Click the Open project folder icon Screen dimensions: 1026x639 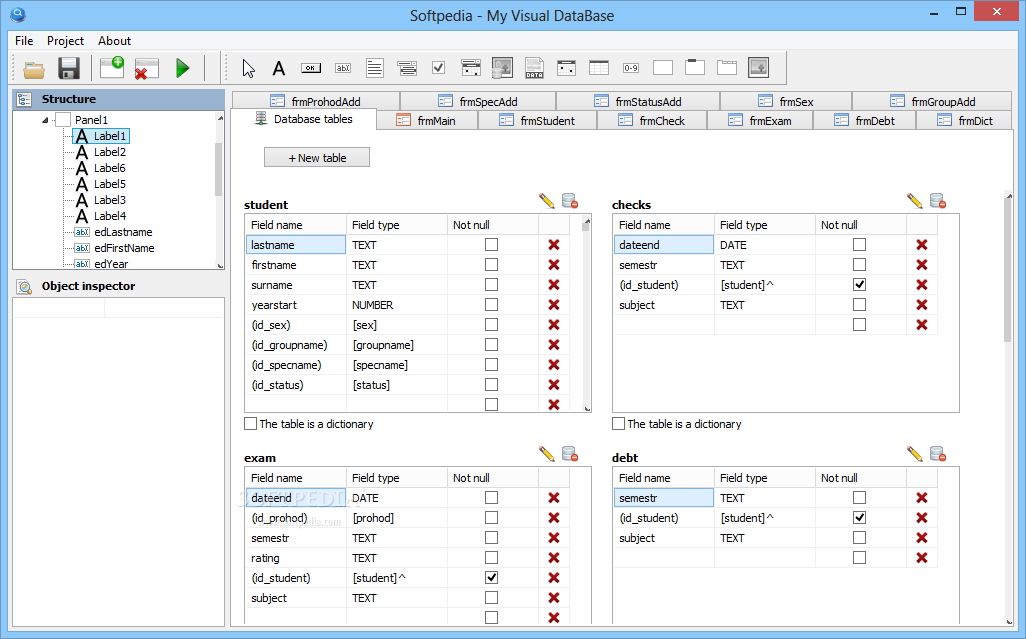(x=35, y=68)
